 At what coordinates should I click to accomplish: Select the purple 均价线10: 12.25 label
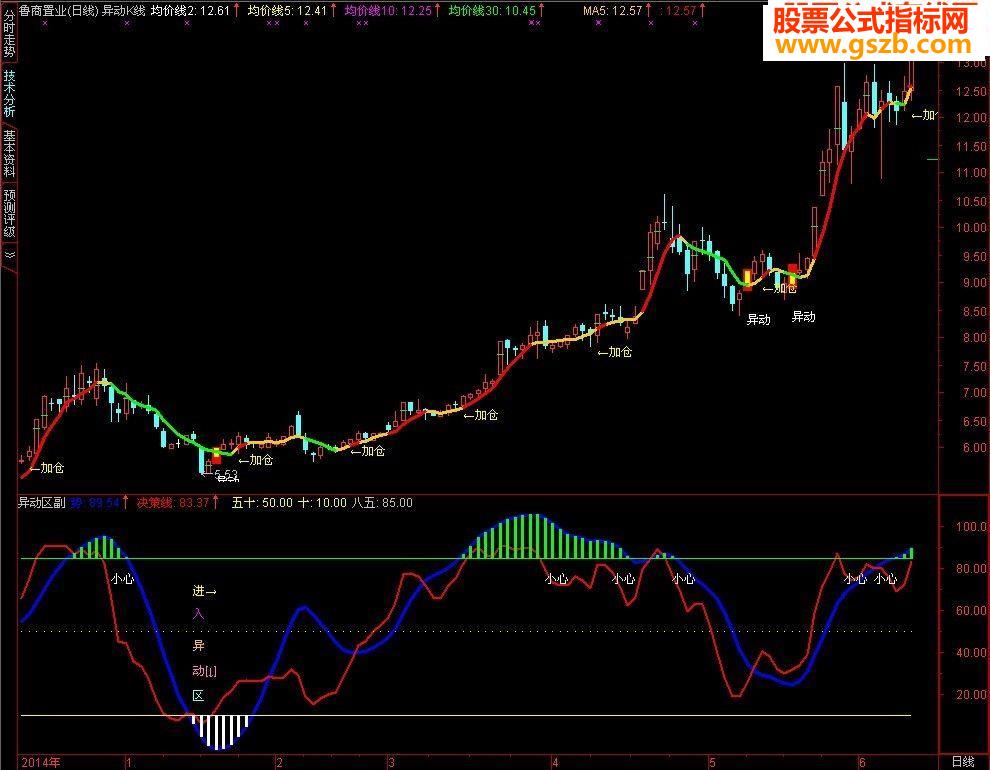pyautogui.click(x=388, y=11)
